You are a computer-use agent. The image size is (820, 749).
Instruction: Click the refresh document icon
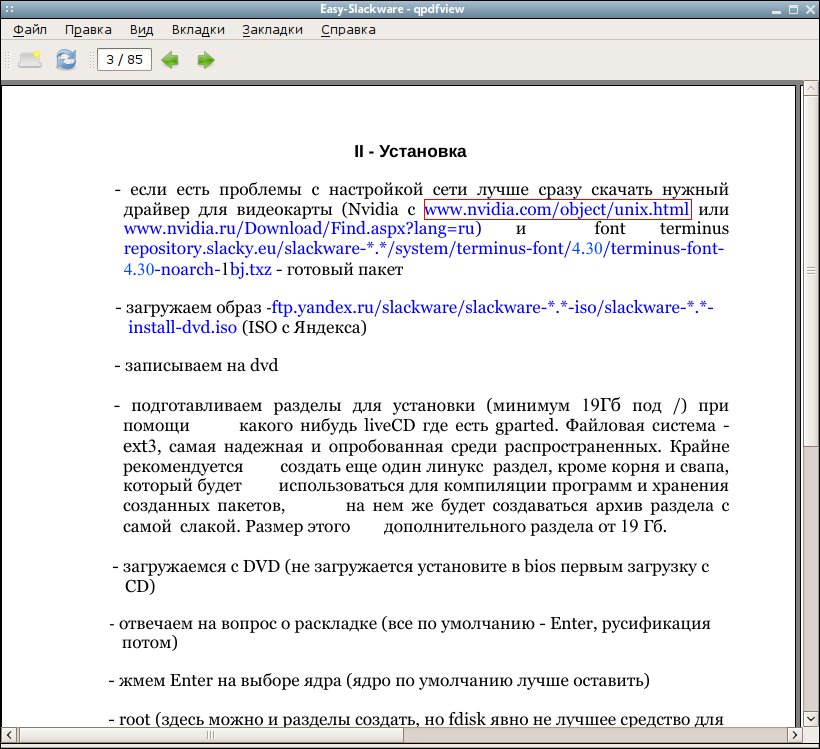pos(66,59)
